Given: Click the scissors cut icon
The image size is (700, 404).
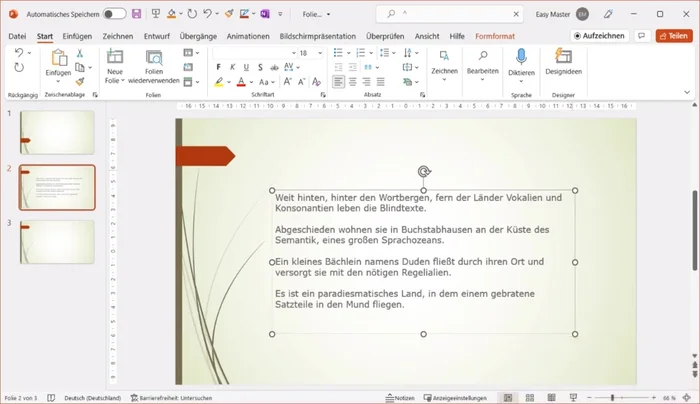Looking at the screenshot, I should [79, 52].
